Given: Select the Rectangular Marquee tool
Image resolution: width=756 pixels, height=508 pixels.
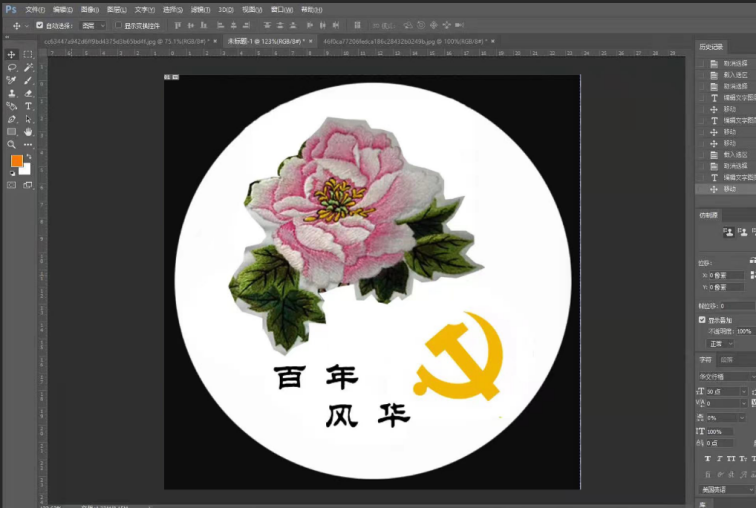Looking at the screenshot, I should (x=28, y=54).
